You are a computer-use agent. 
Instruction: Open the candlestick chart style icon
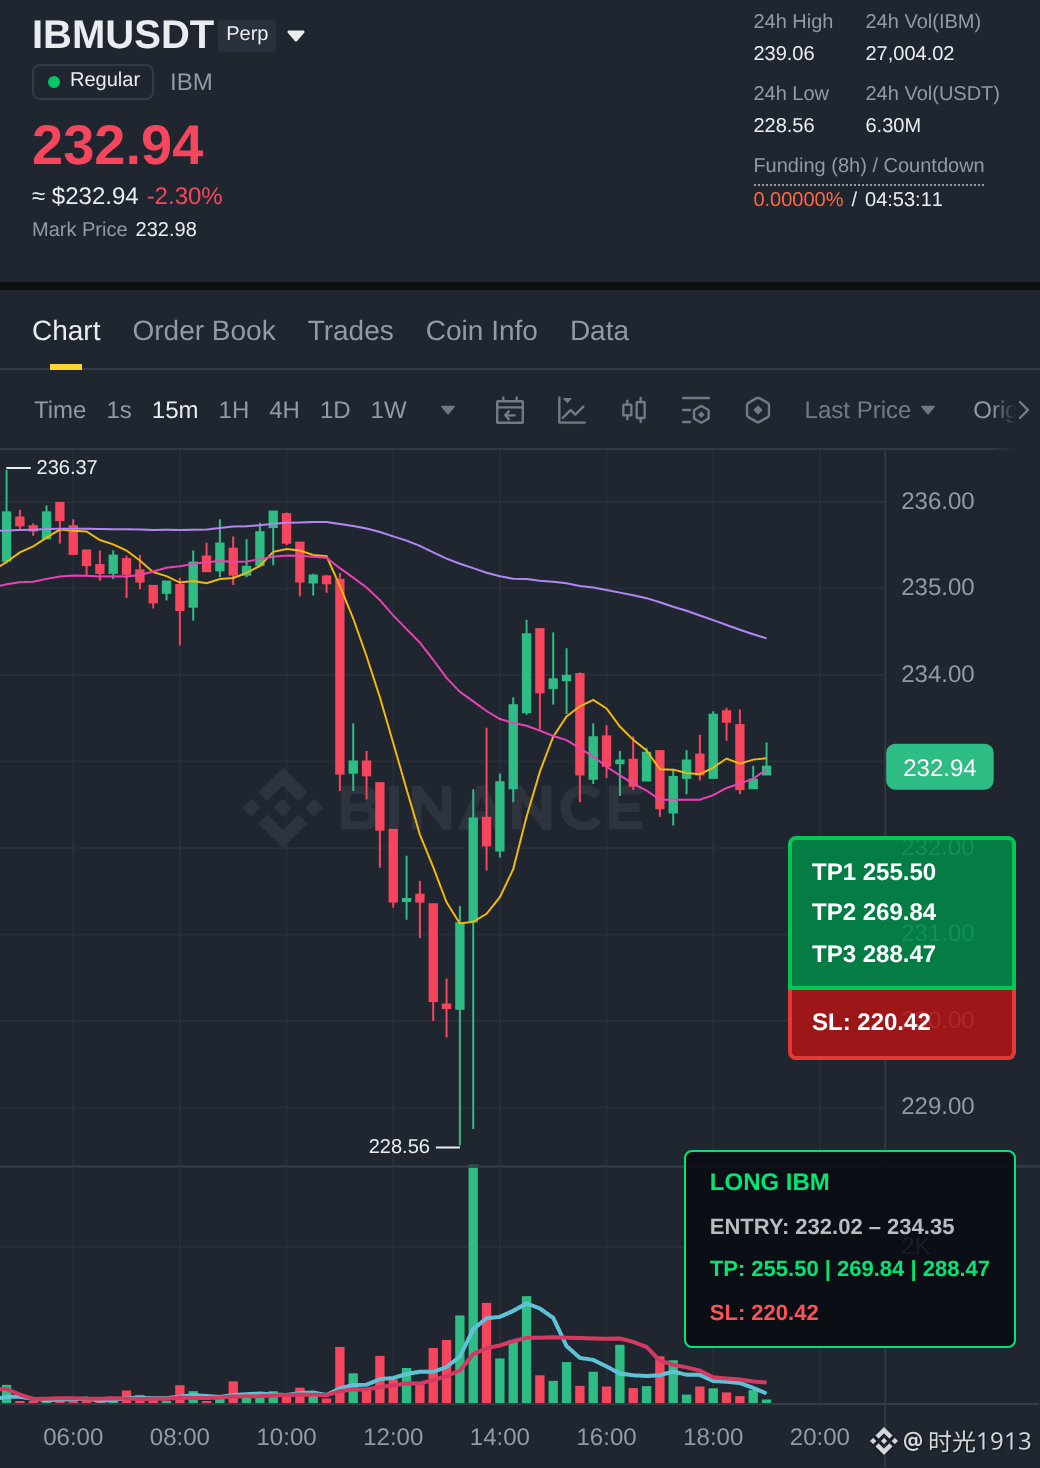click(x=634, y=410)
